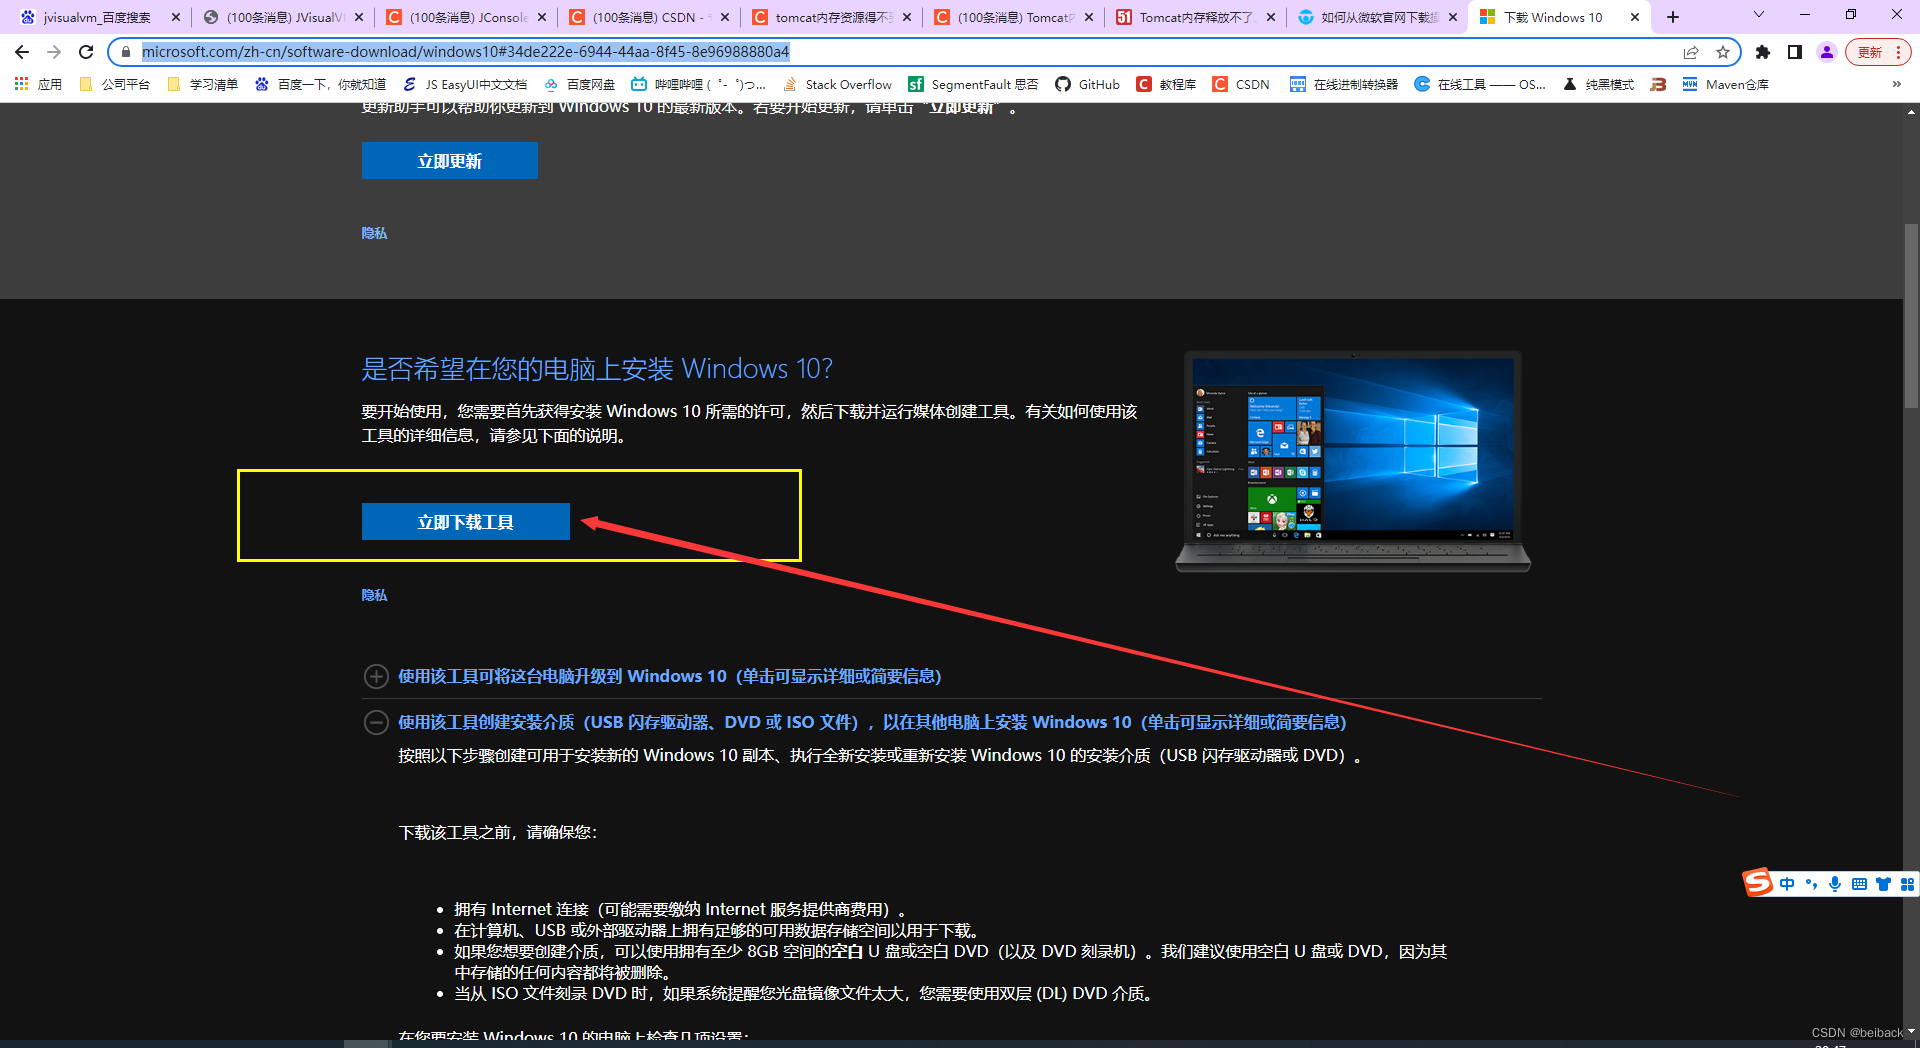
Task: View site info via the lock icon
Action: tap(125, 52)
